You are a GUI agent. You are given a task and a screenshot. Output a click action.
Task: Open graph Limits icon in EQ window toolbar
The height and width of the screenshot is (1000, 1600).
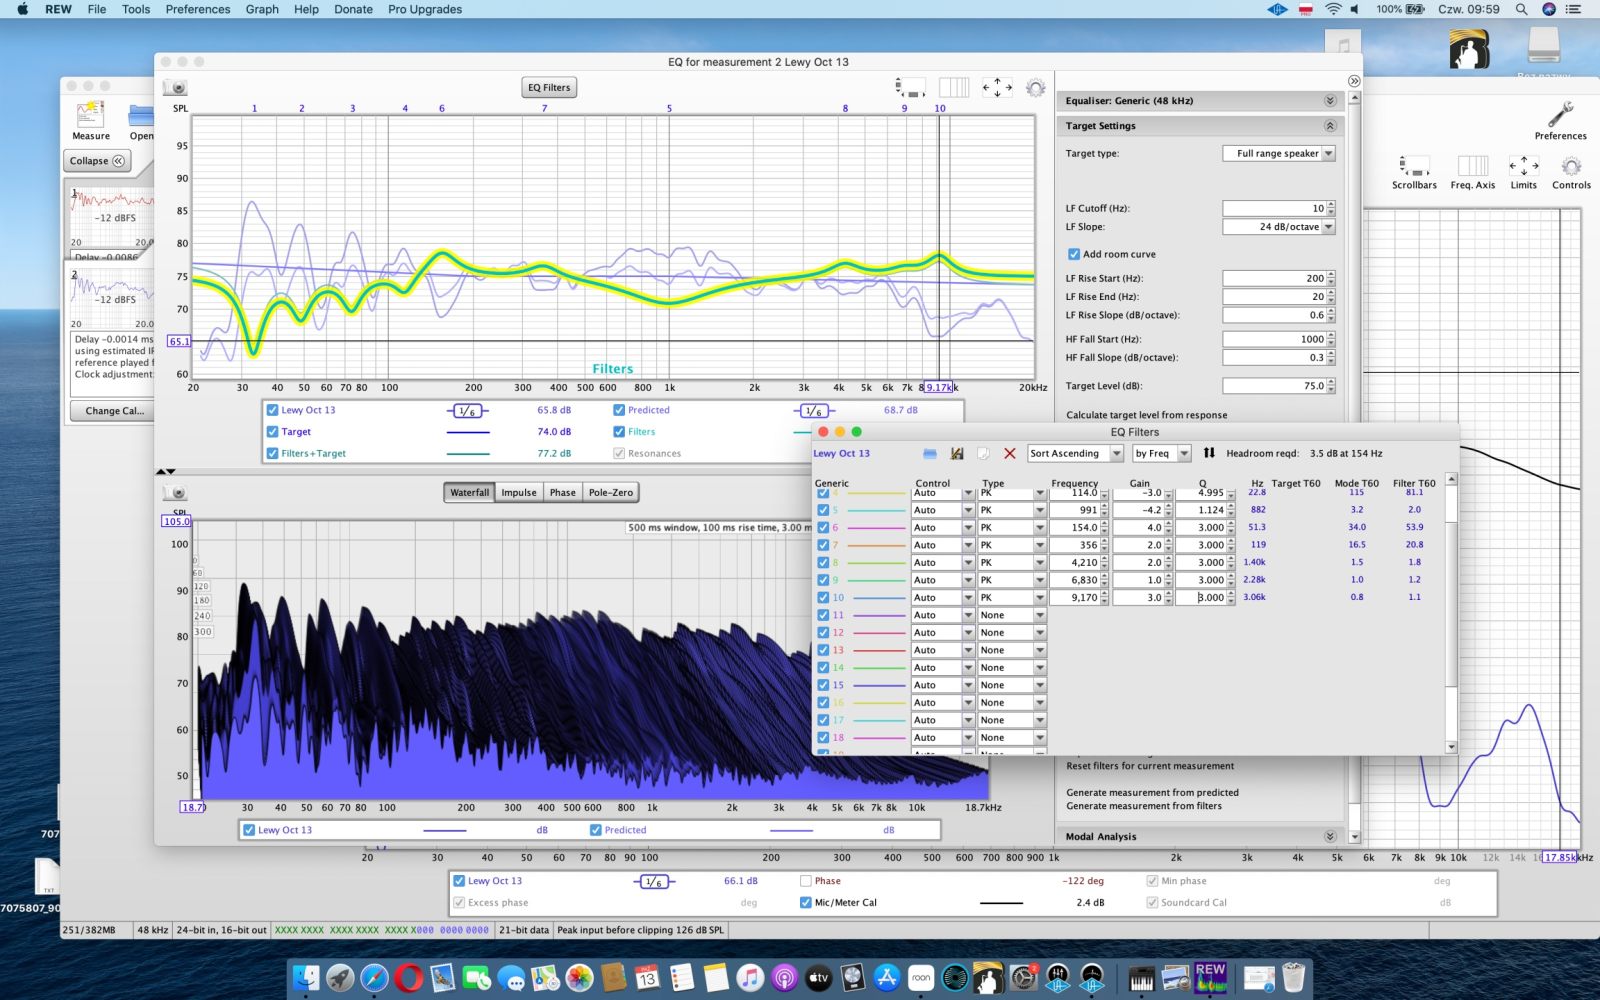pyautogui.click(x=997, y=87)
